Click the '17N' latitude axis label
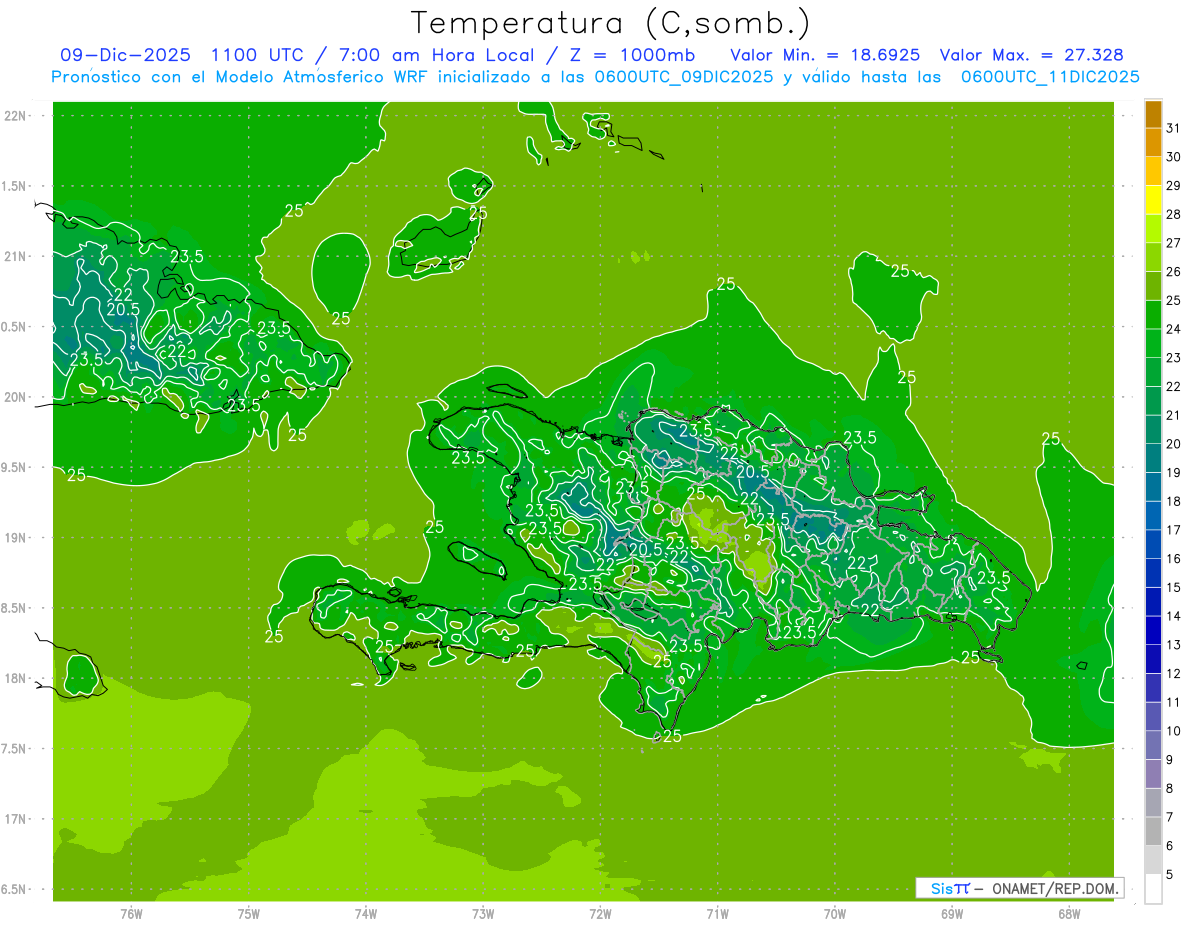Viewport: 1200px width, 927px height. [x=17, y=819]
